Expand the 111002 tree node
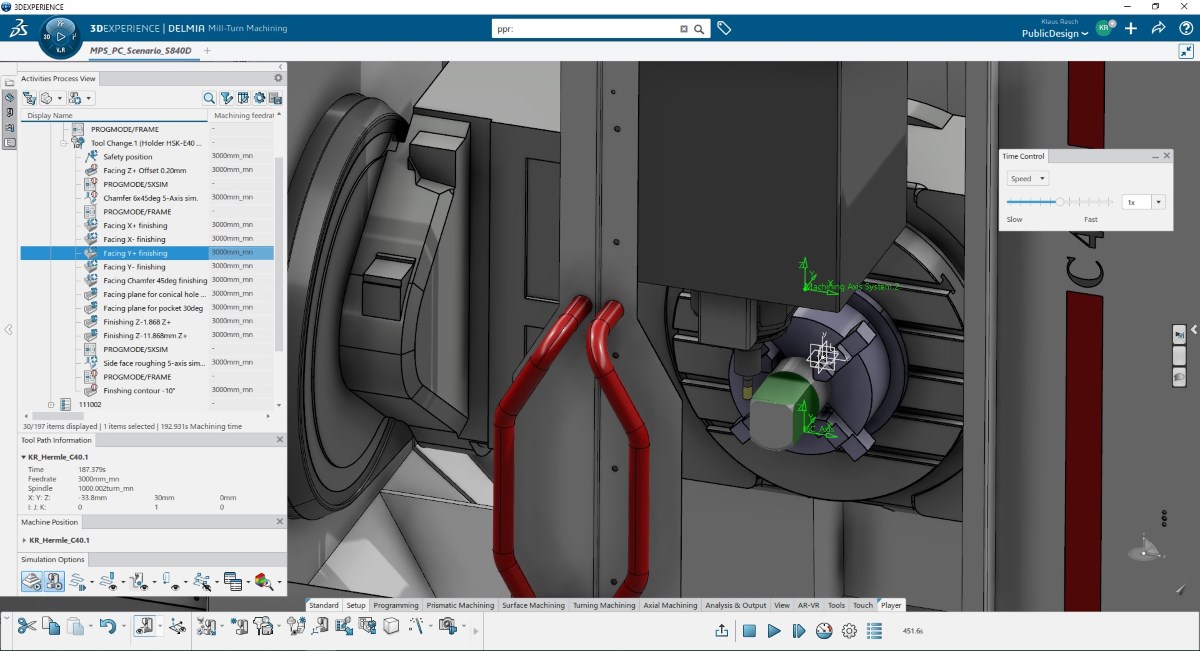Image resolution: width=1200 pixels, height=651 pixels. click(x=51, y=404)
